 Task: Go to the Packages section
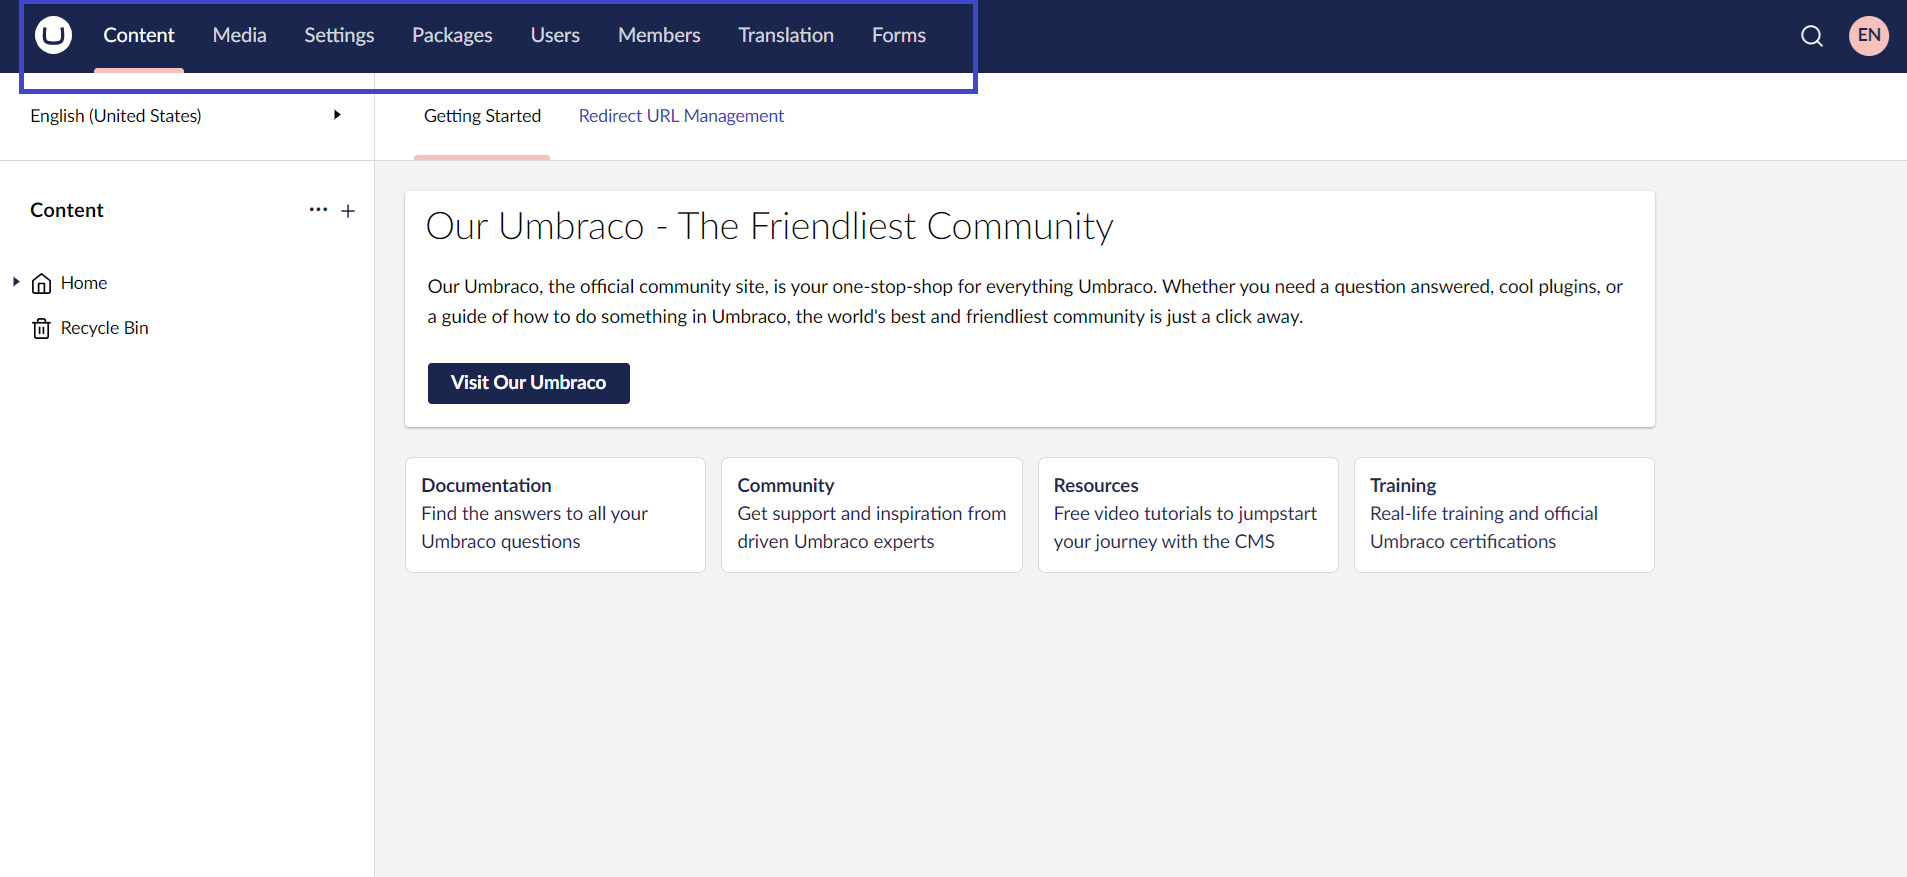(x=452, y=35)
